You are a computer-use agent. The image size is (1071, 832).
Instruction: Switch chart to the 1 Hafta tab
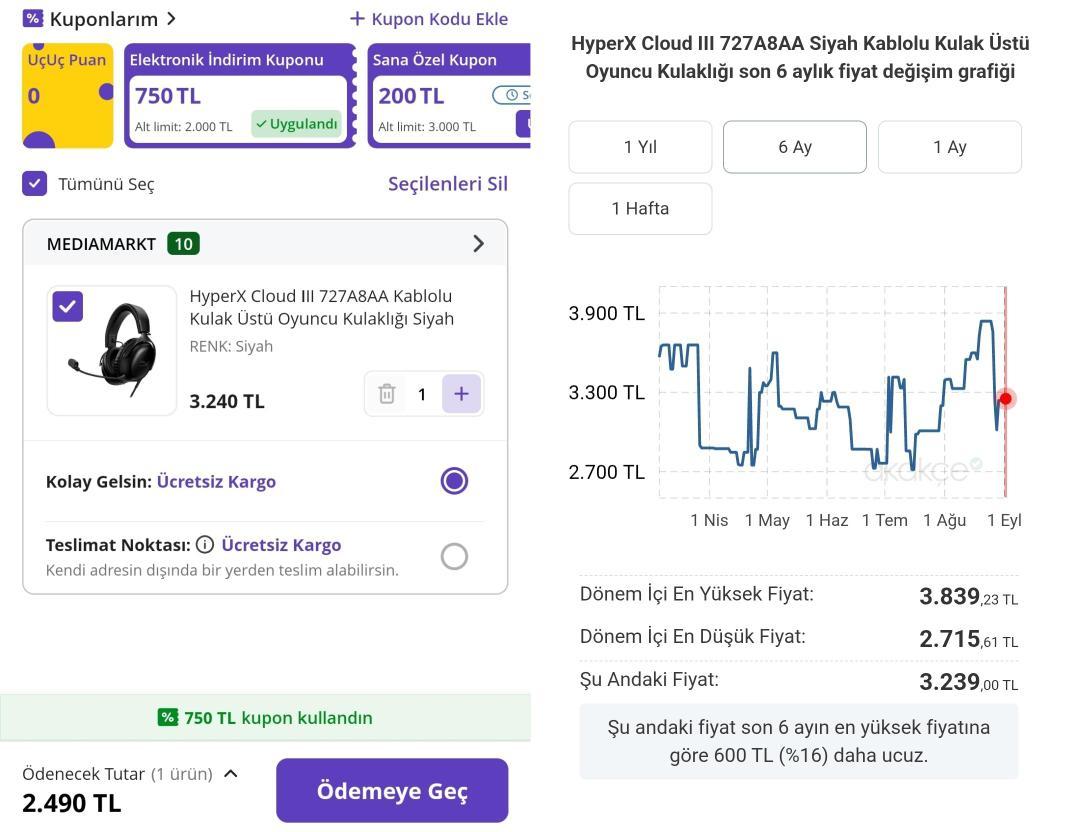point(640,208)
